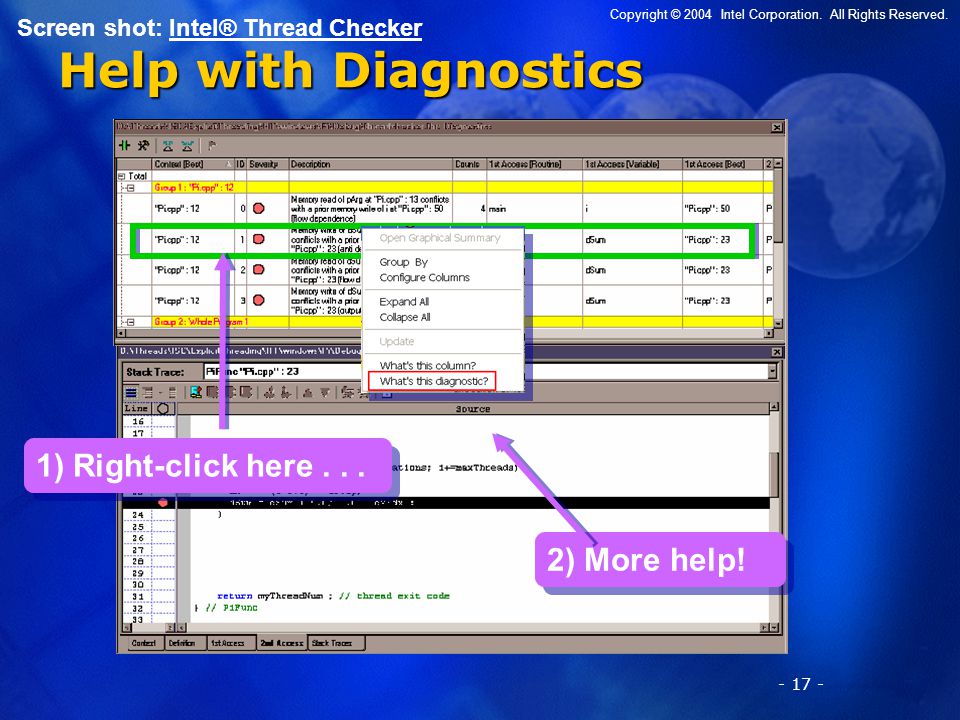Click the "Pi.cpp": 12 context cell in the ID 0 row
This screenshot has height=720, width=960.
coord(193,209)
